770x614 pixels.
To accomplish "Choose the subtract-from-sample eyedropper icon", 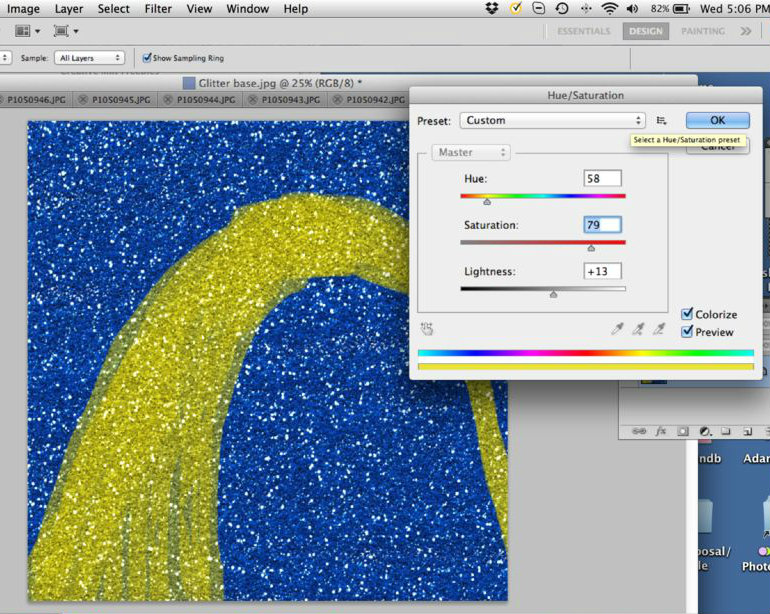I will (659, 329).
